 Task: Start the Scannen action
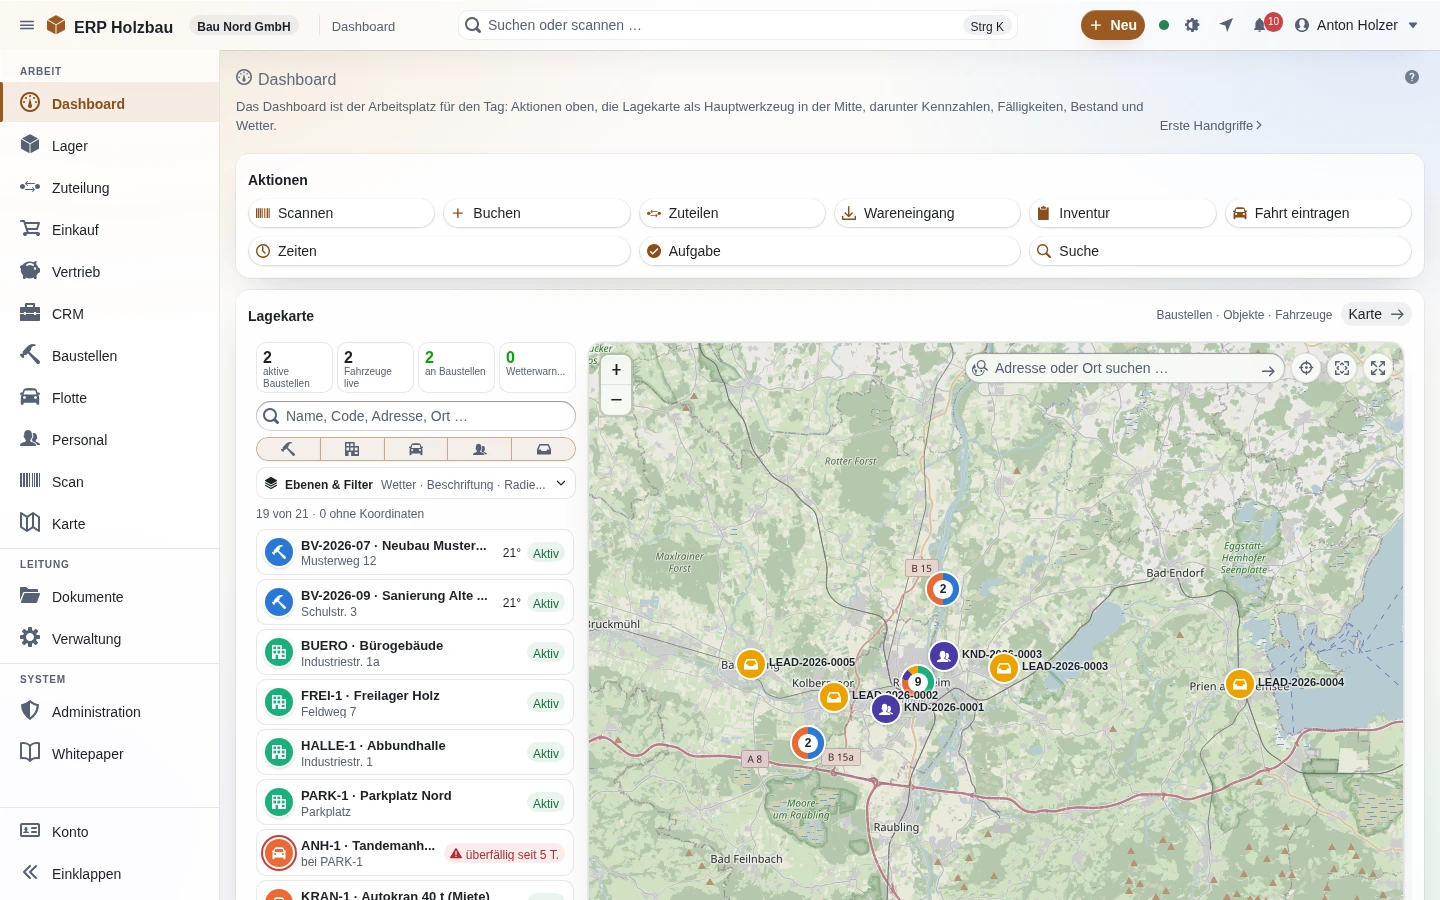pyautogui.click(x=341, y=213)
